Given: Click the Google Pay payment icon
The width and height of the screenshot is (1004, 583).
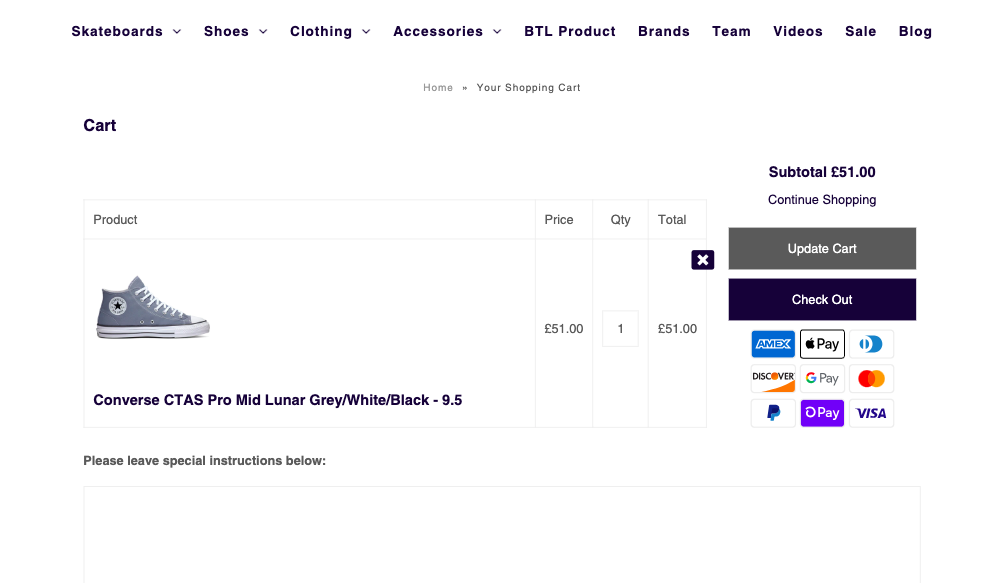Looking at the screenshot, I should (x=822, y=378).
